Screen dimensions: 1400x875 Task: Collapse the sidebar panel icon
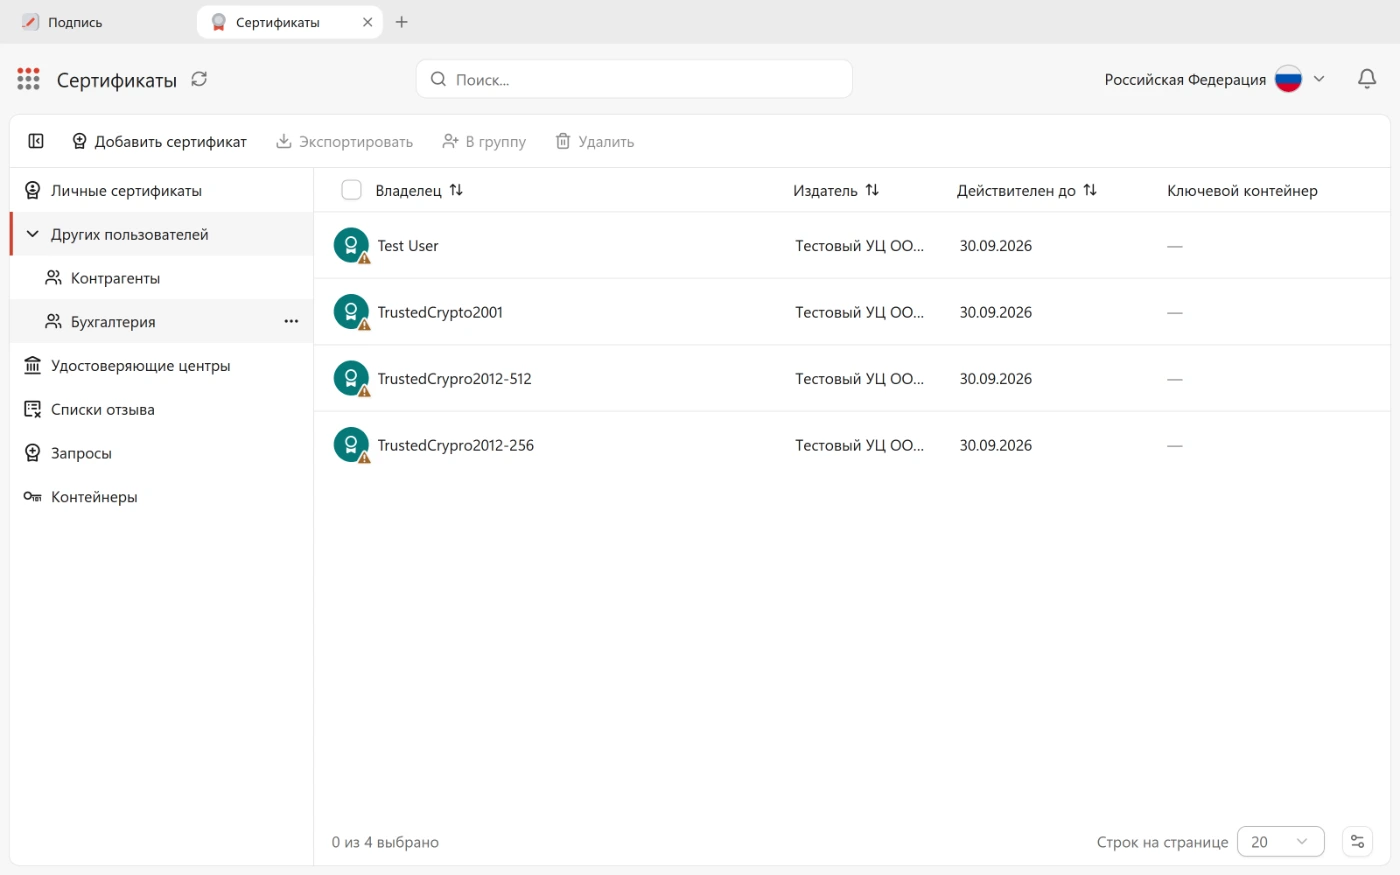pyautogui.click(x=36, y=141)
